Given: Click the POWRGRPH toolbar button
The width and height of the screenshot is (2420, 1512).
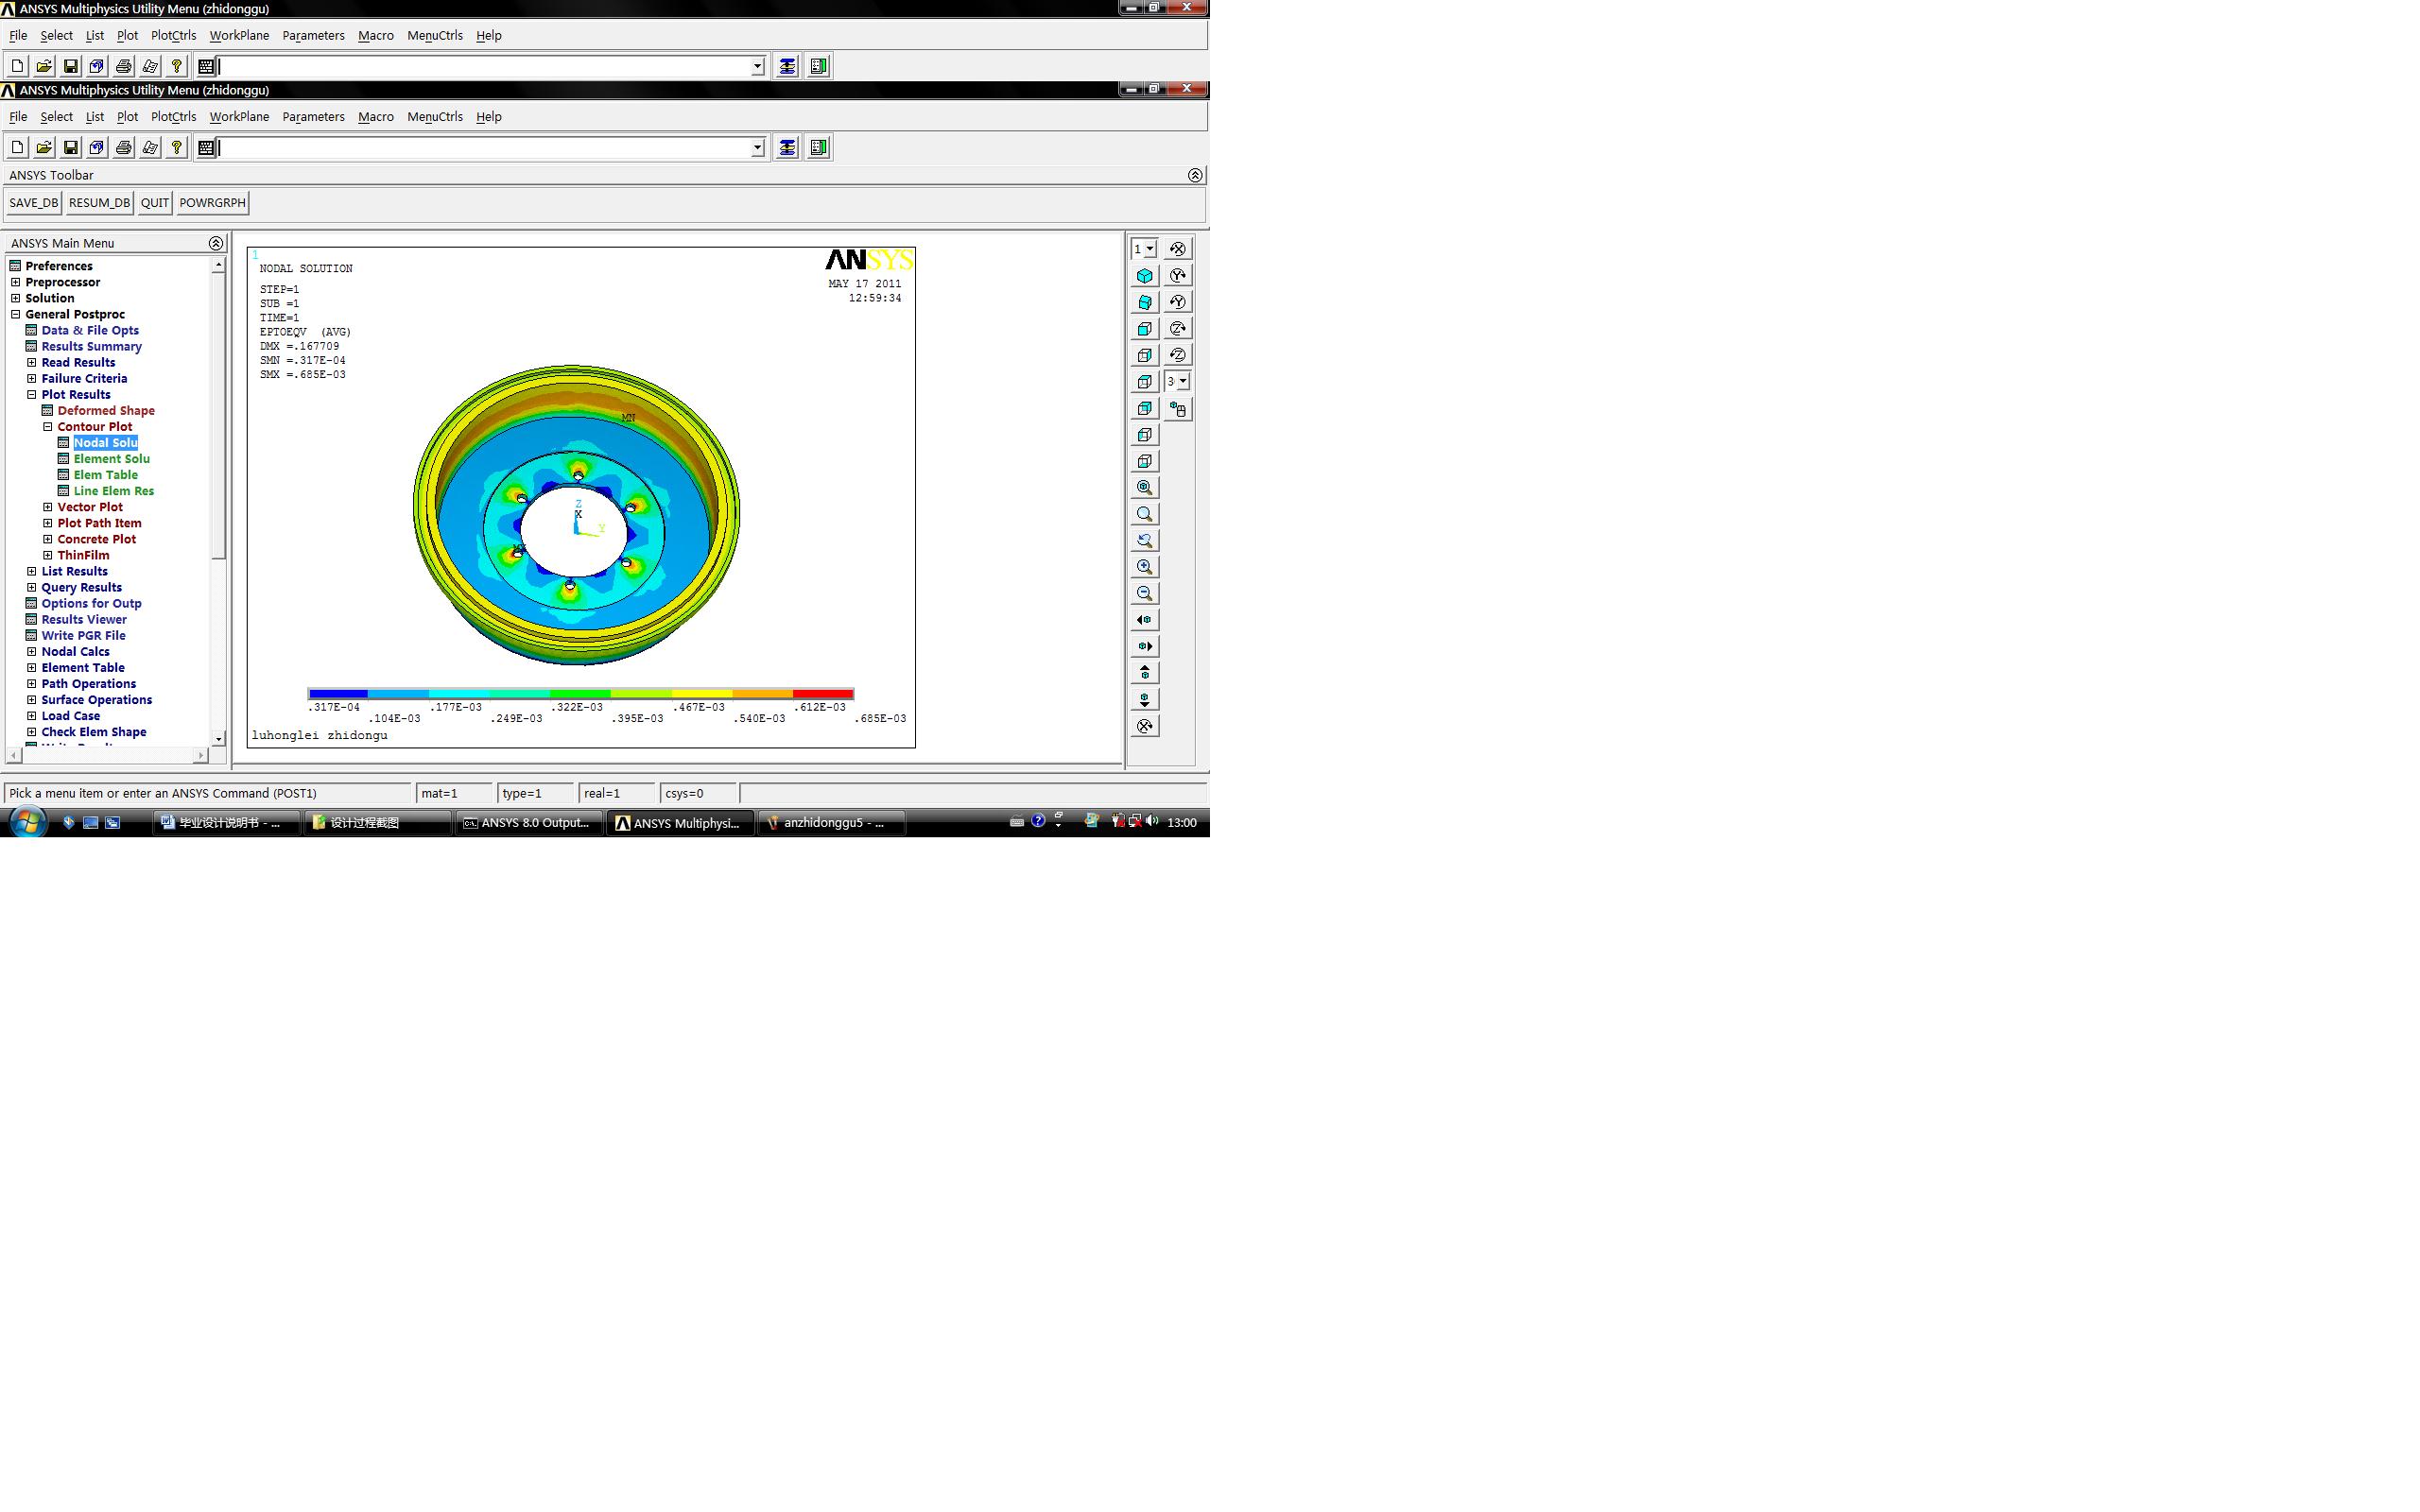Looking at the screenshot, I should click(212, 203).
